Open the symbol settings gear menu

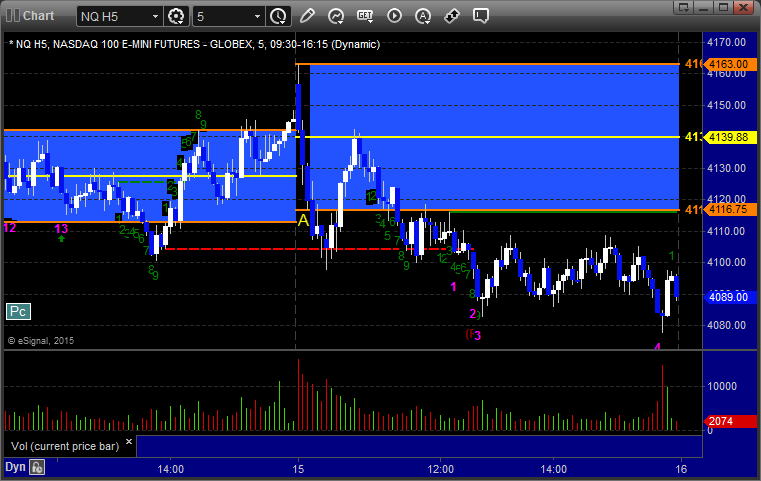(x=176, y=16)
